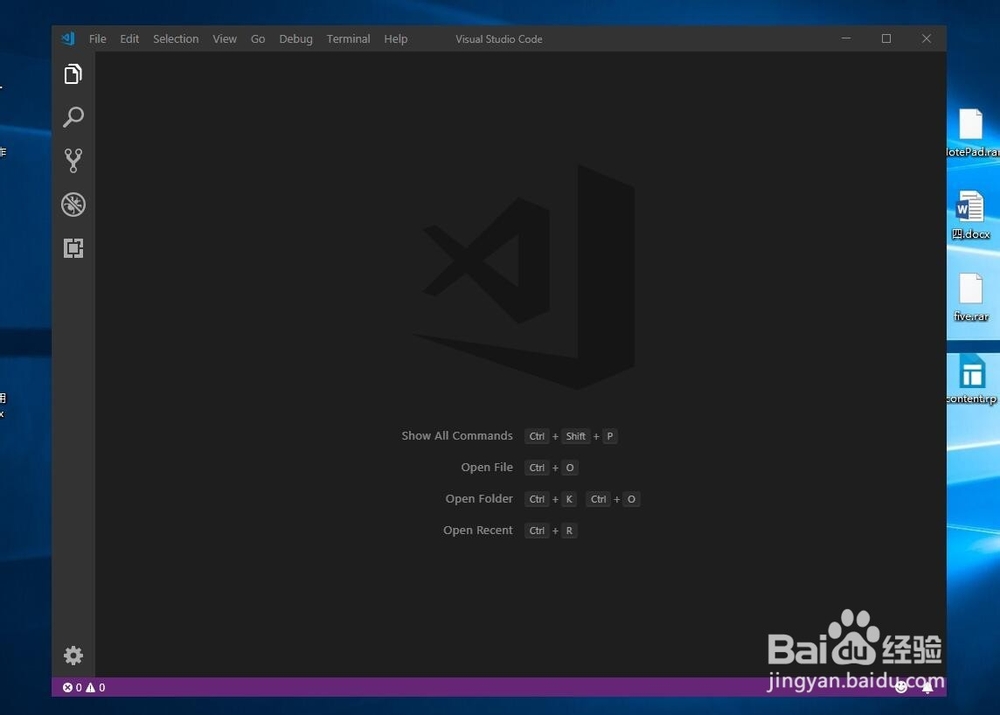Click the 'Open File' label

pyautogui.click(x=487, y=467)
